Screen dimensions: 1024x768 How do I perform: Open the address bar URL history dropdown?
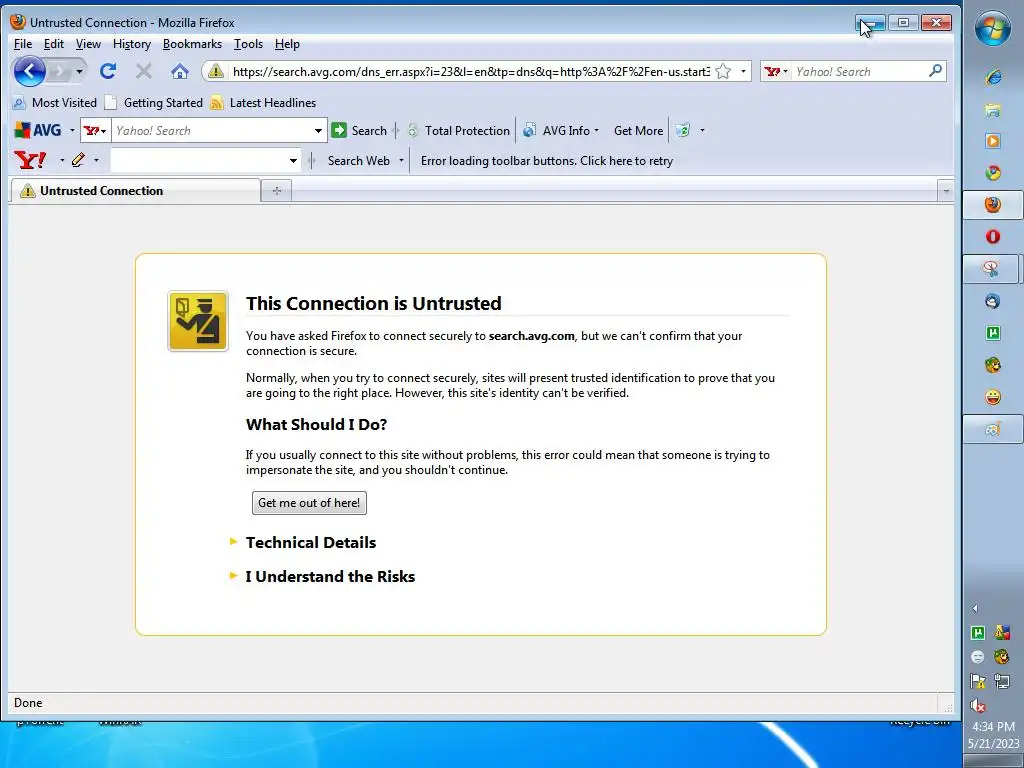[x=743, y=71]
